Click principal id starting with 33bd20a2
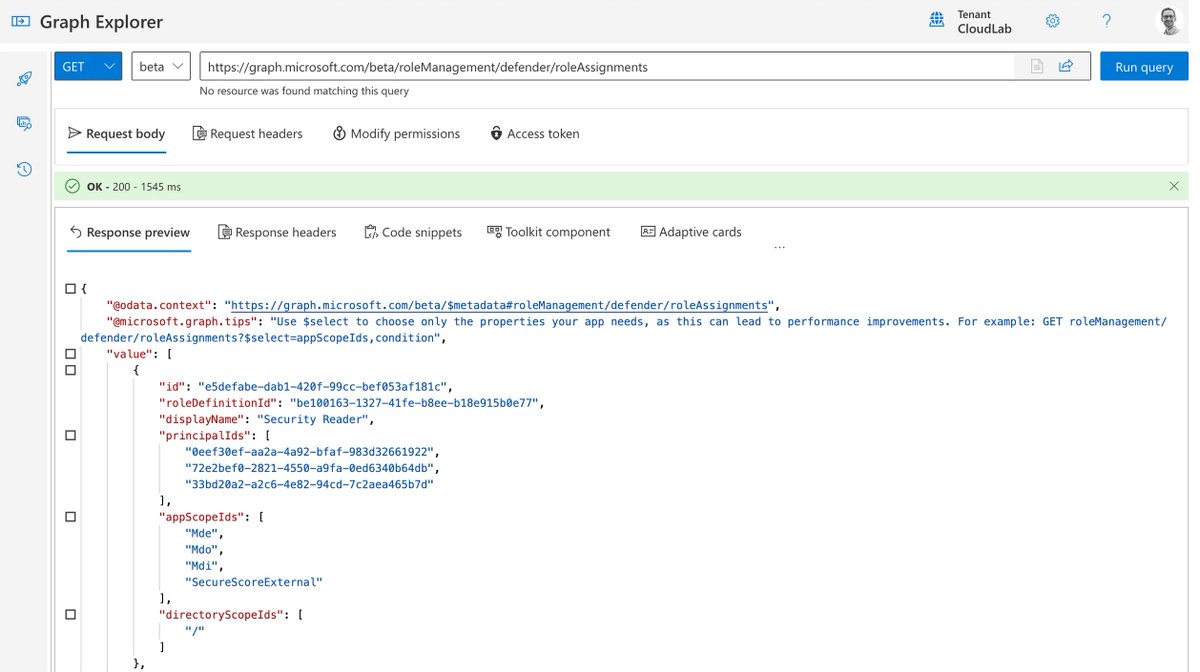 (x=310, y=484)
